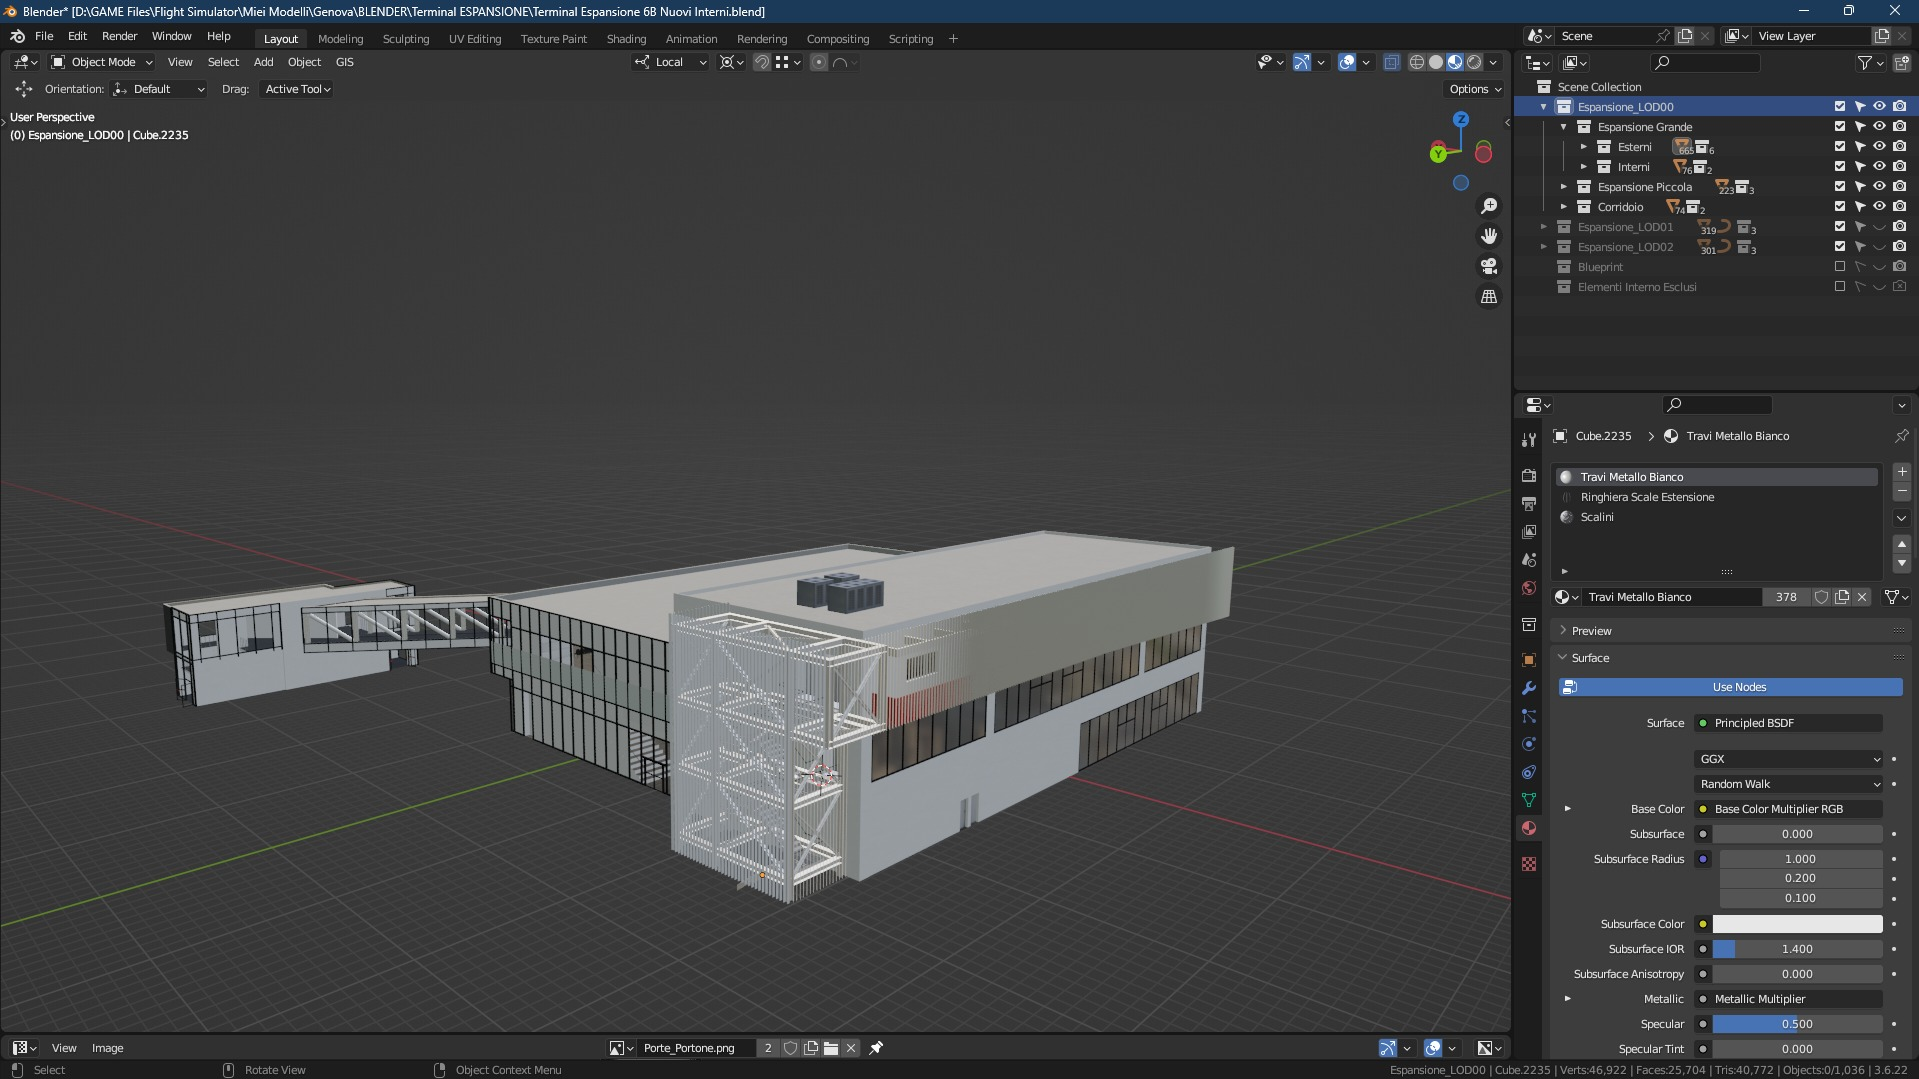Click the zoom in/out viewport gizmo icon

[1489, 206]
